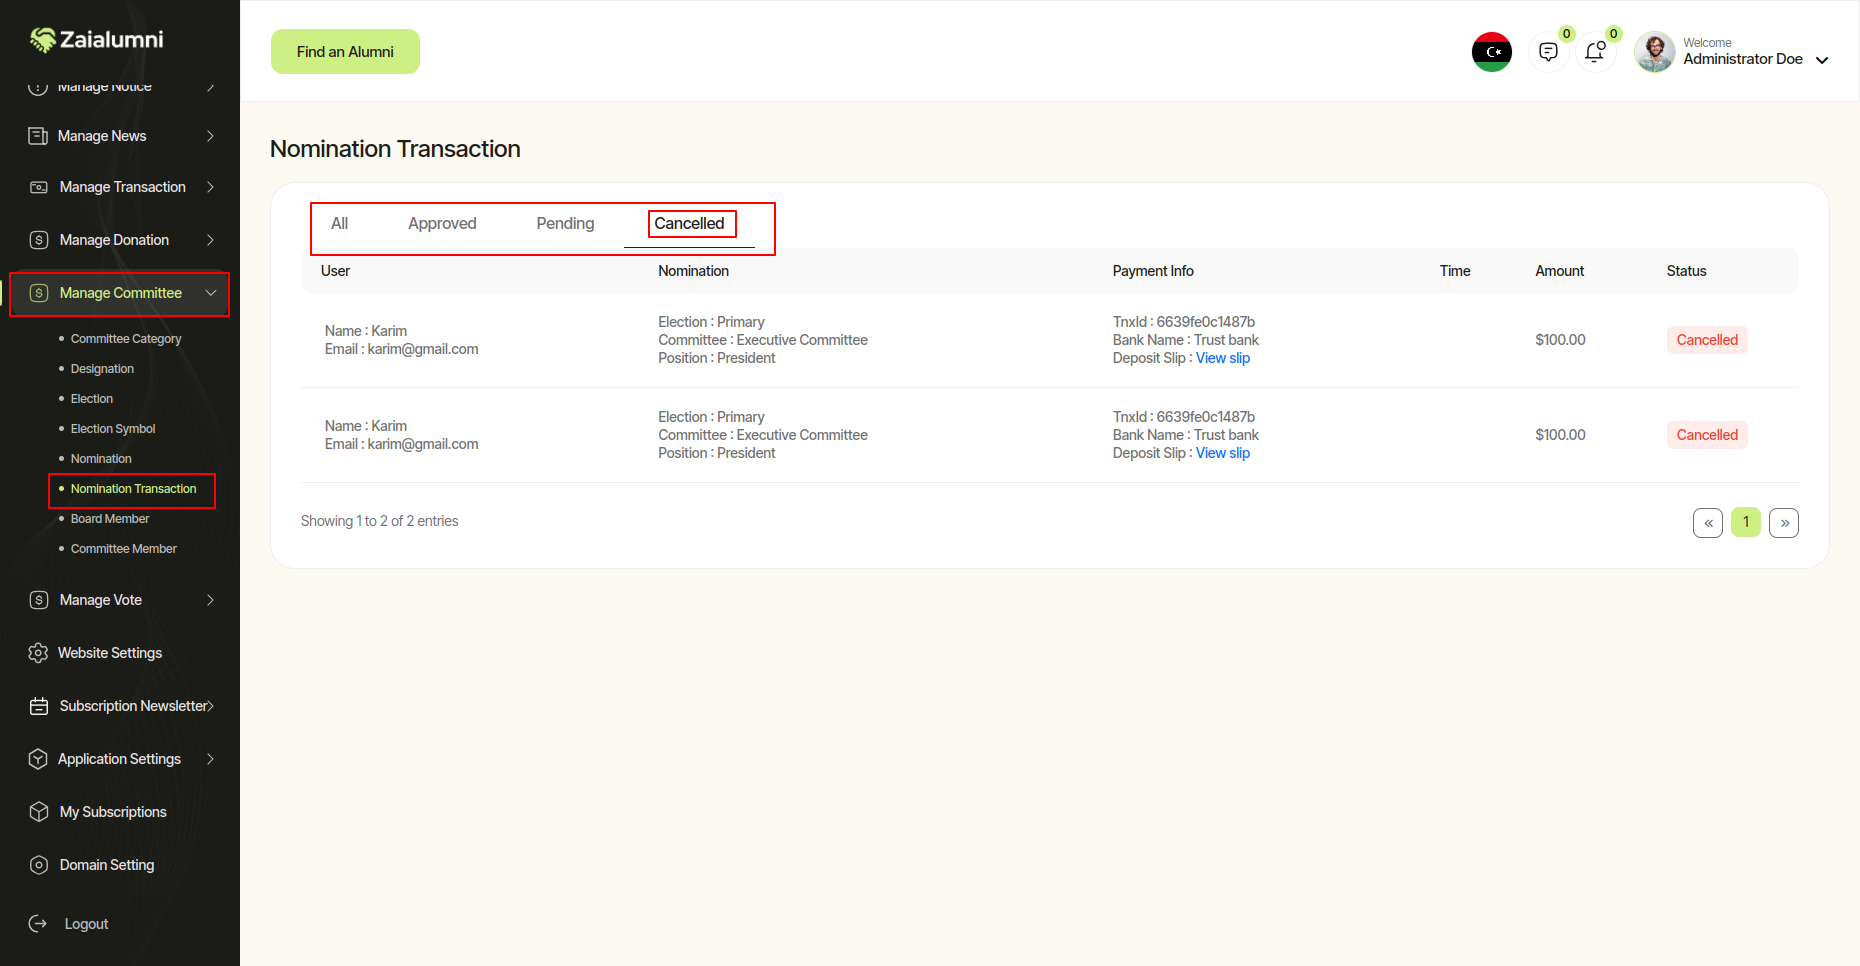Open Committee Category submenu item

(x=126, y=339)
